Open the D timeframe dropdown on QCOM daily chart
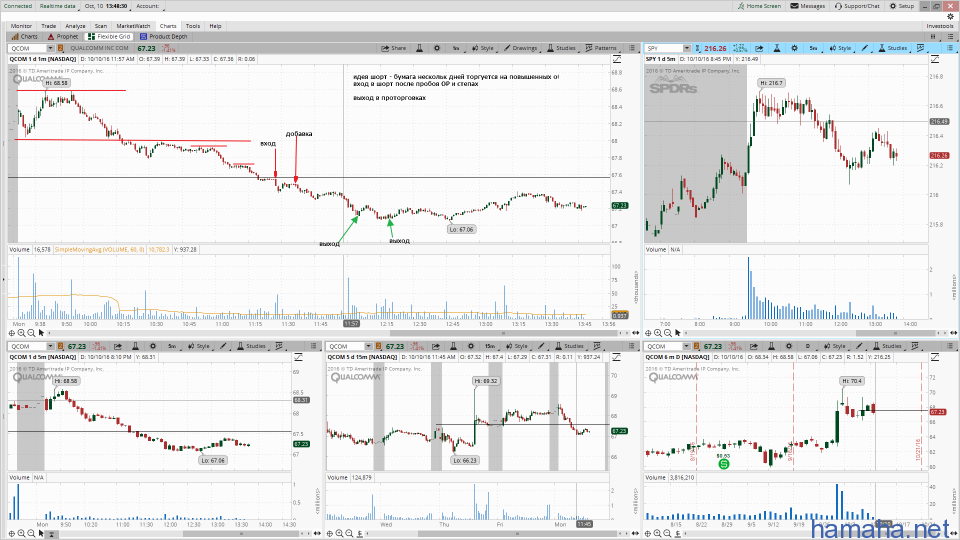Image resolution: width=960 pixels, height=540 pixels. click(808, 346)
